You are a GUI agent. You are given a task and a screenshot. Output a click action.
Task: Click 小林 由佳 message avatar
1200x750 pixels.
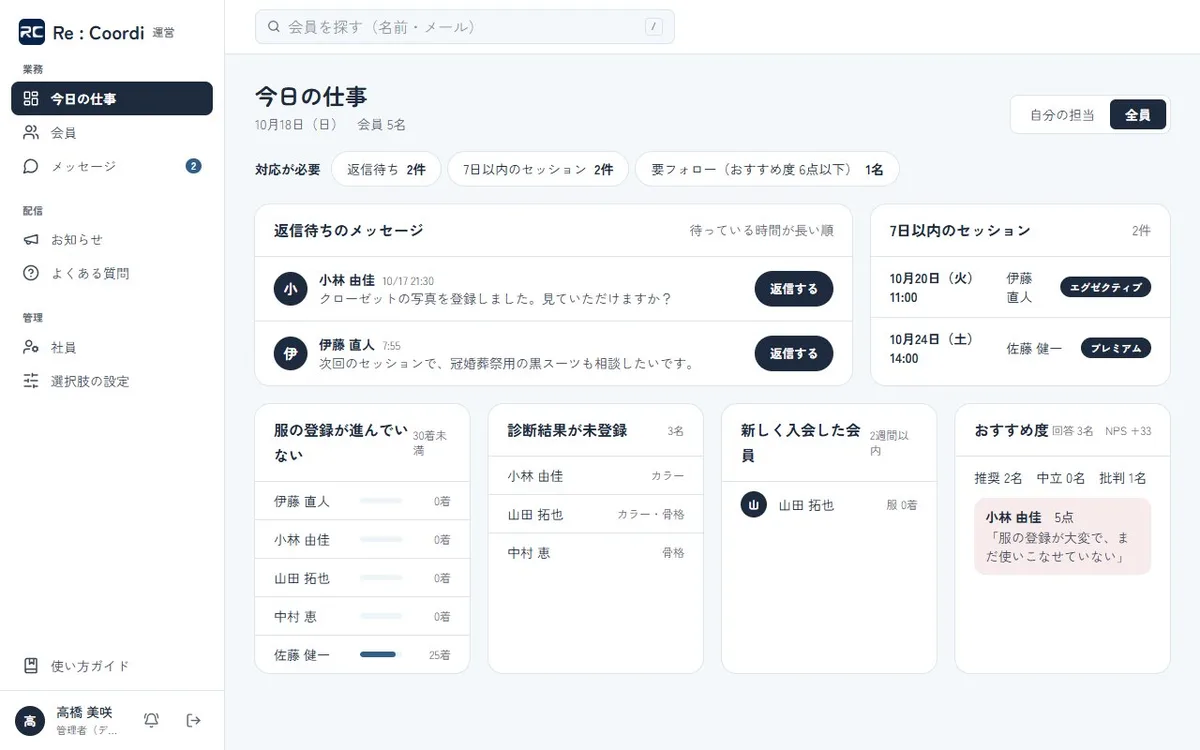click(290, 289)
